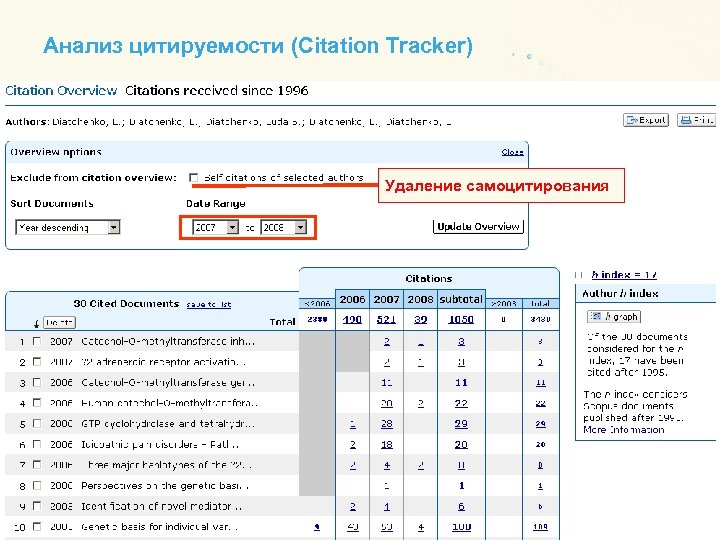Viewport: 720px width, 540px height.
Task: Click the Print button
Action: [697, 120]
